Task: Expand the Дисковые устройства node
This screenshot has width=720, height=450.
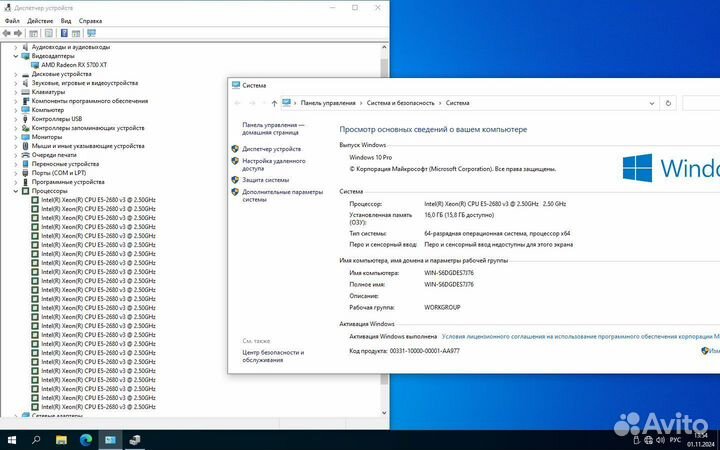Action: point(16,74)
